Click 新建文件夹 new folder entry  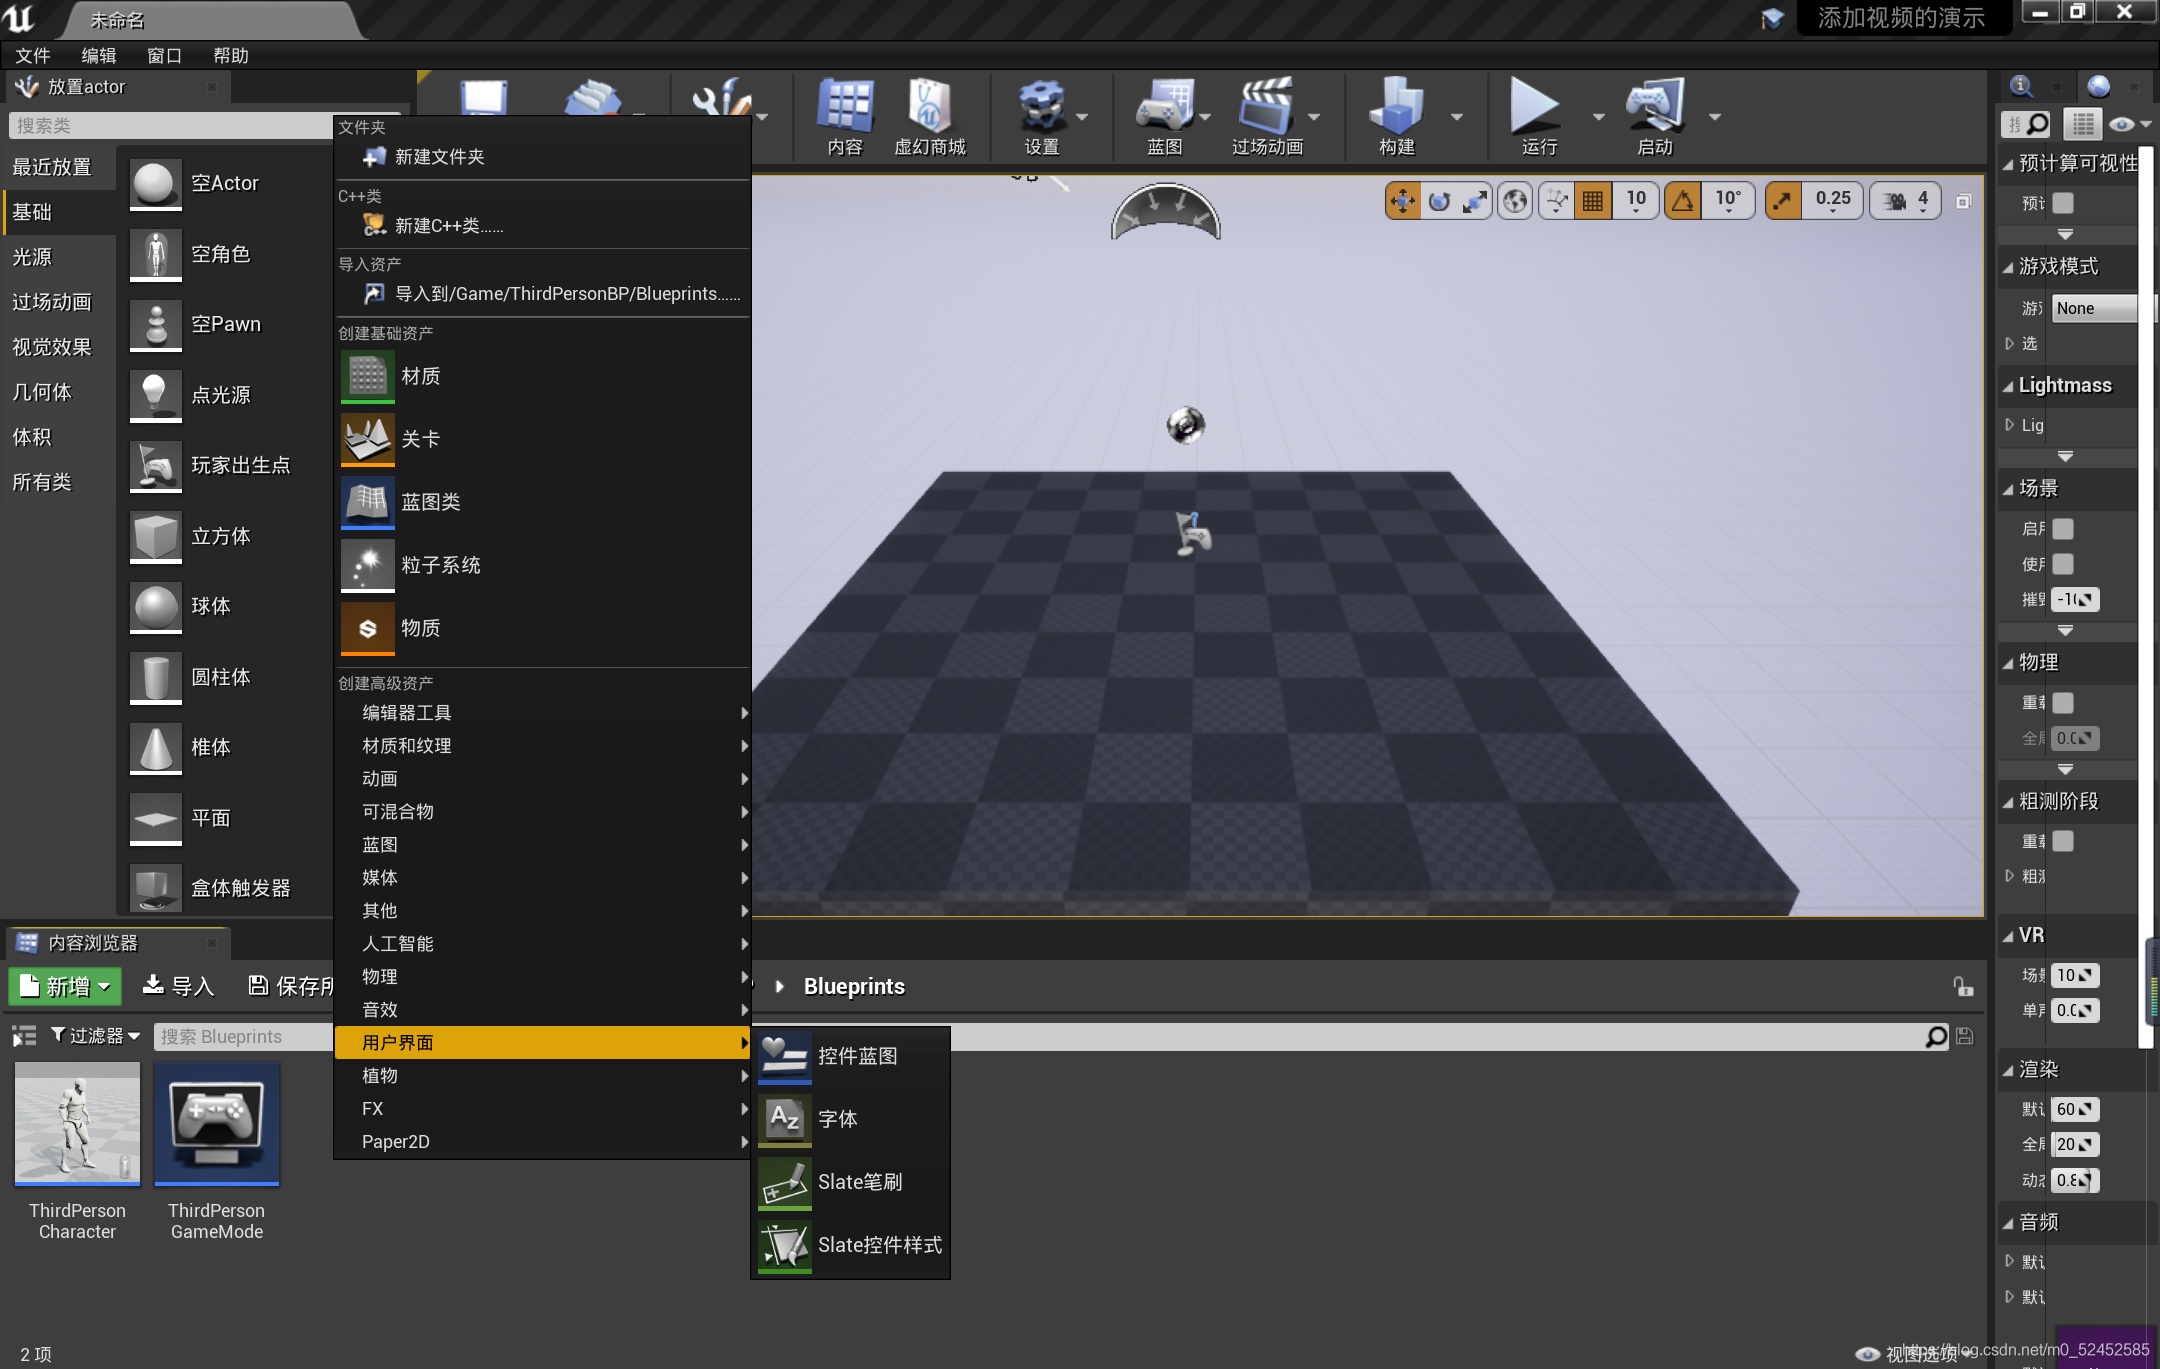pyautogui.click(x=543, y=157)
